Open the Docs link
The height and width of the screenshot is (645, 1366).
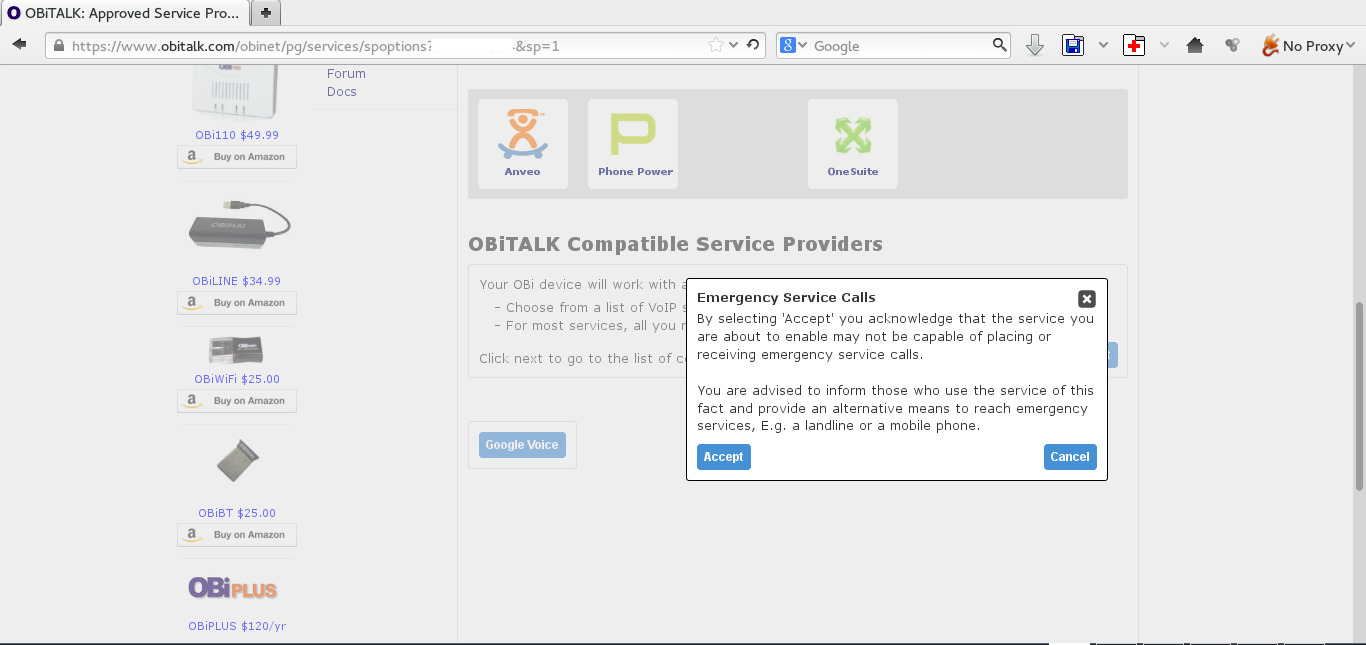point(342,92)
